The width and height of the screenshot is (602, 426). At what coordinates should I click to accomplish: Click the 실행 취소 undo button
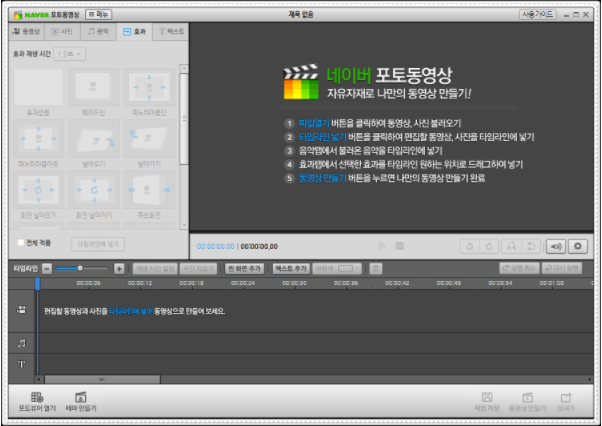click(x=519, y=268)
